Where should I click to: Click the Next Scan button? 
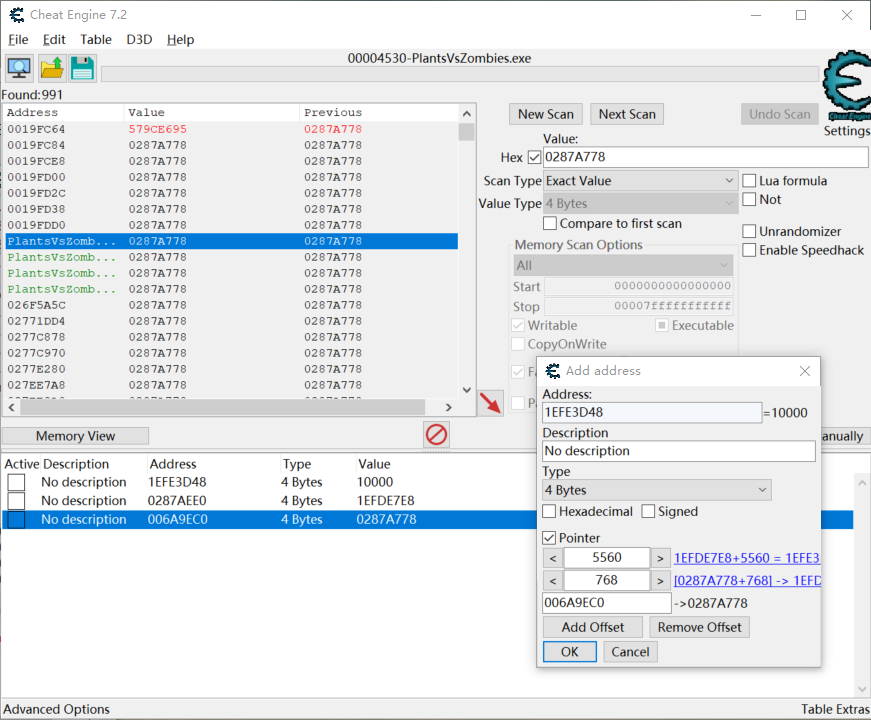point(627,114)
